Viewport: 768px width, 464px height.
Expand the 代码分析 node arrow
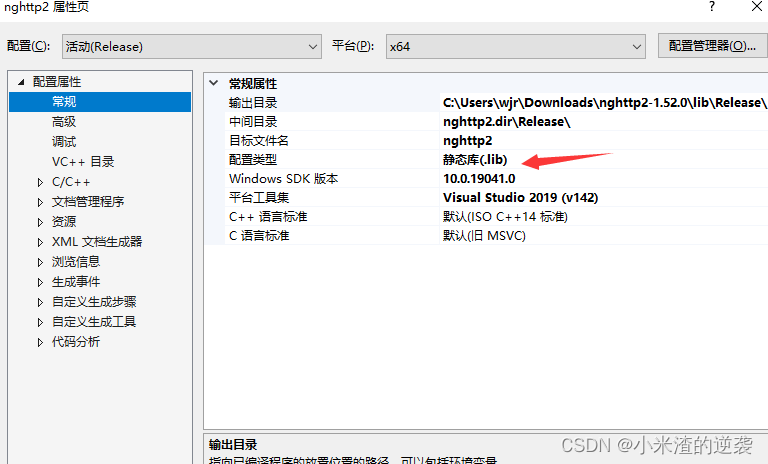(x=40, y=342)
